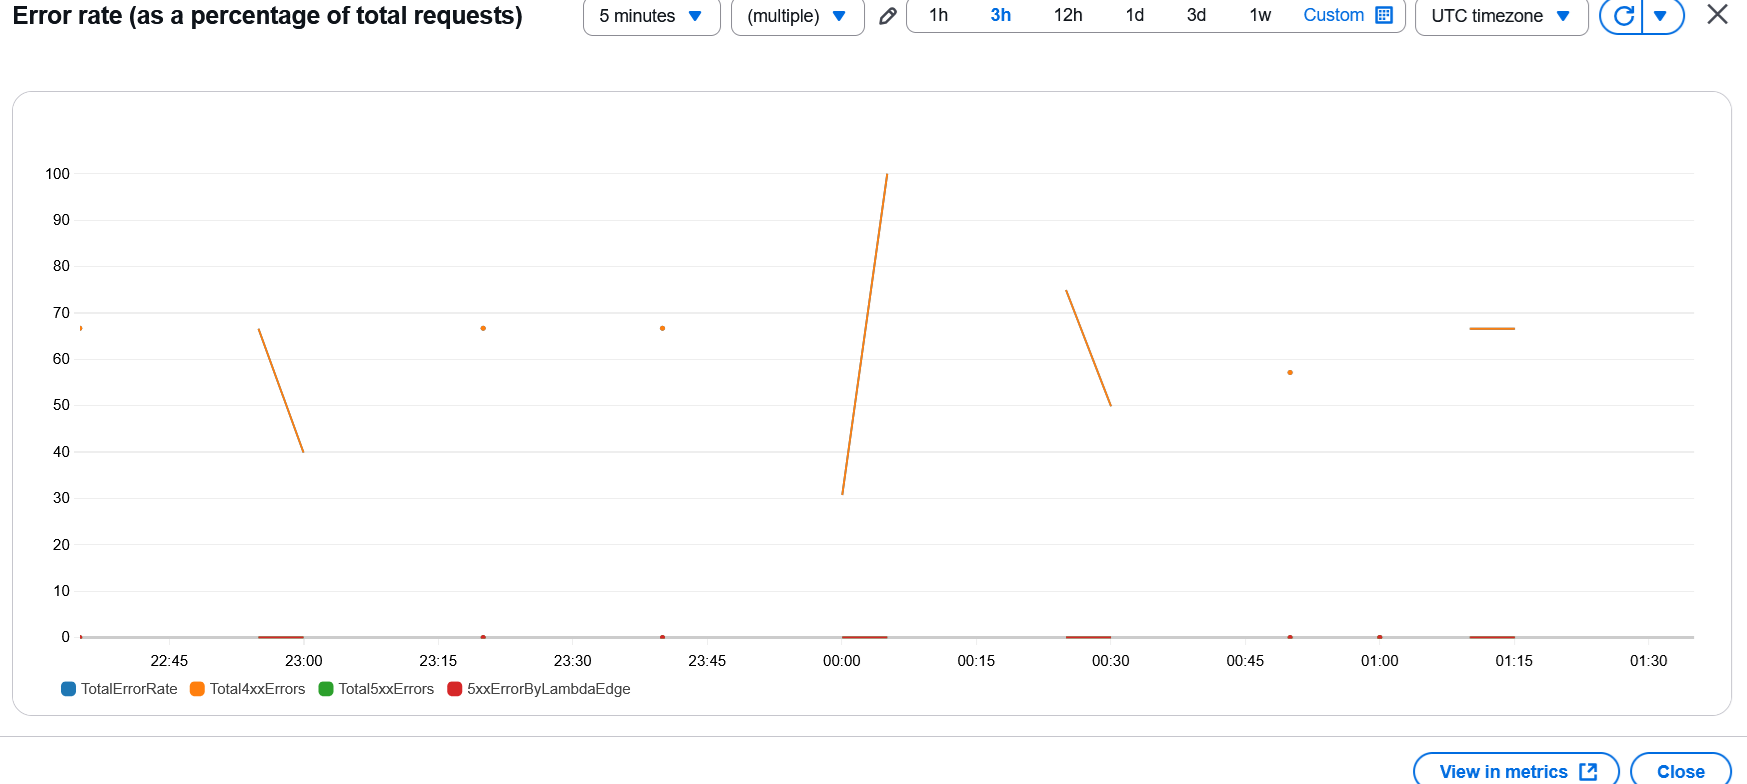Select the 3h time range
Image resolution: width=1747 pixels, height=784 pixels.
(x=1000, y=15)
